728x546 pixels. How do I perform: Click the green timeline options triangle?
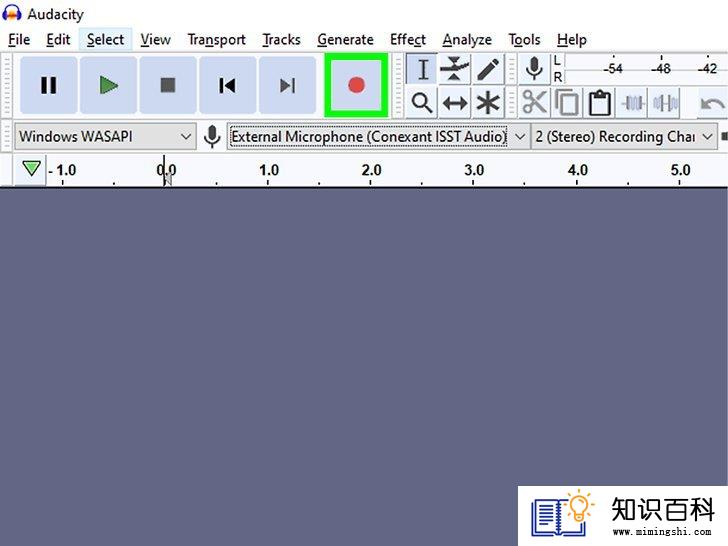click(31, 169)
